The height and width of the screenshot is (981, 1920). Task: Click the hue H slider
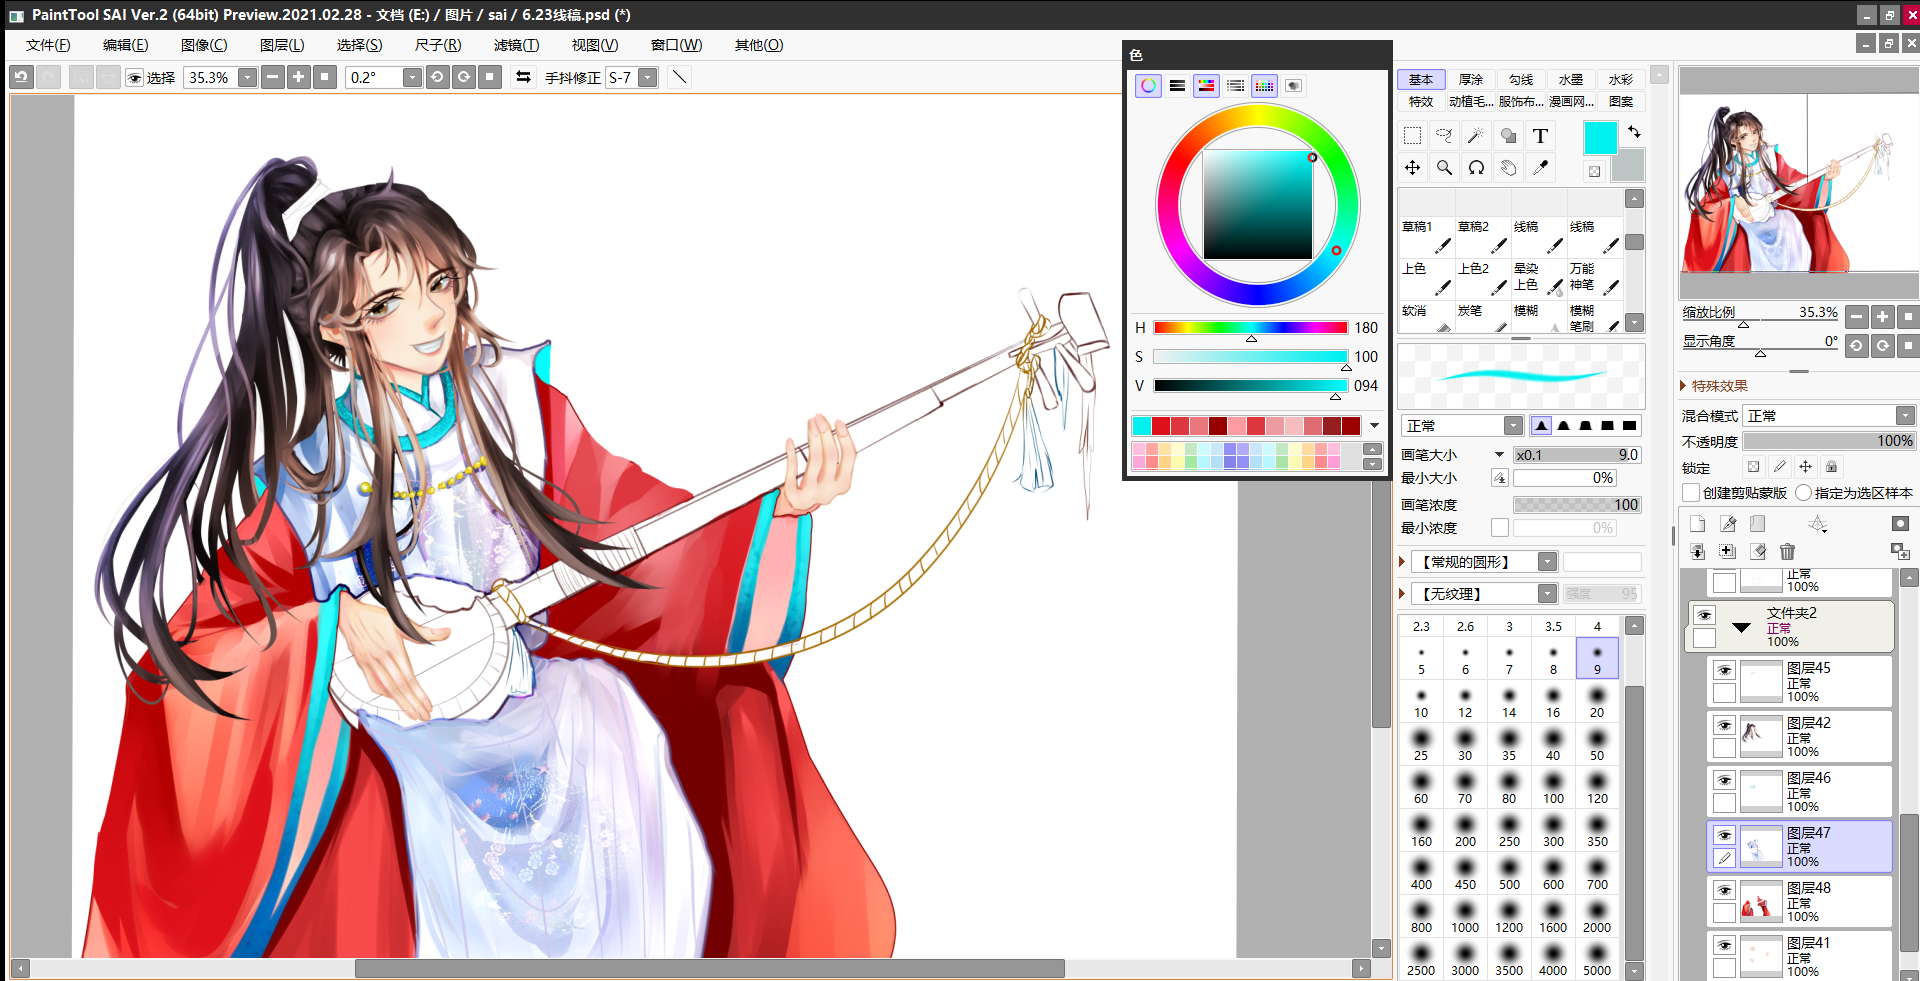pos(1250,328)
